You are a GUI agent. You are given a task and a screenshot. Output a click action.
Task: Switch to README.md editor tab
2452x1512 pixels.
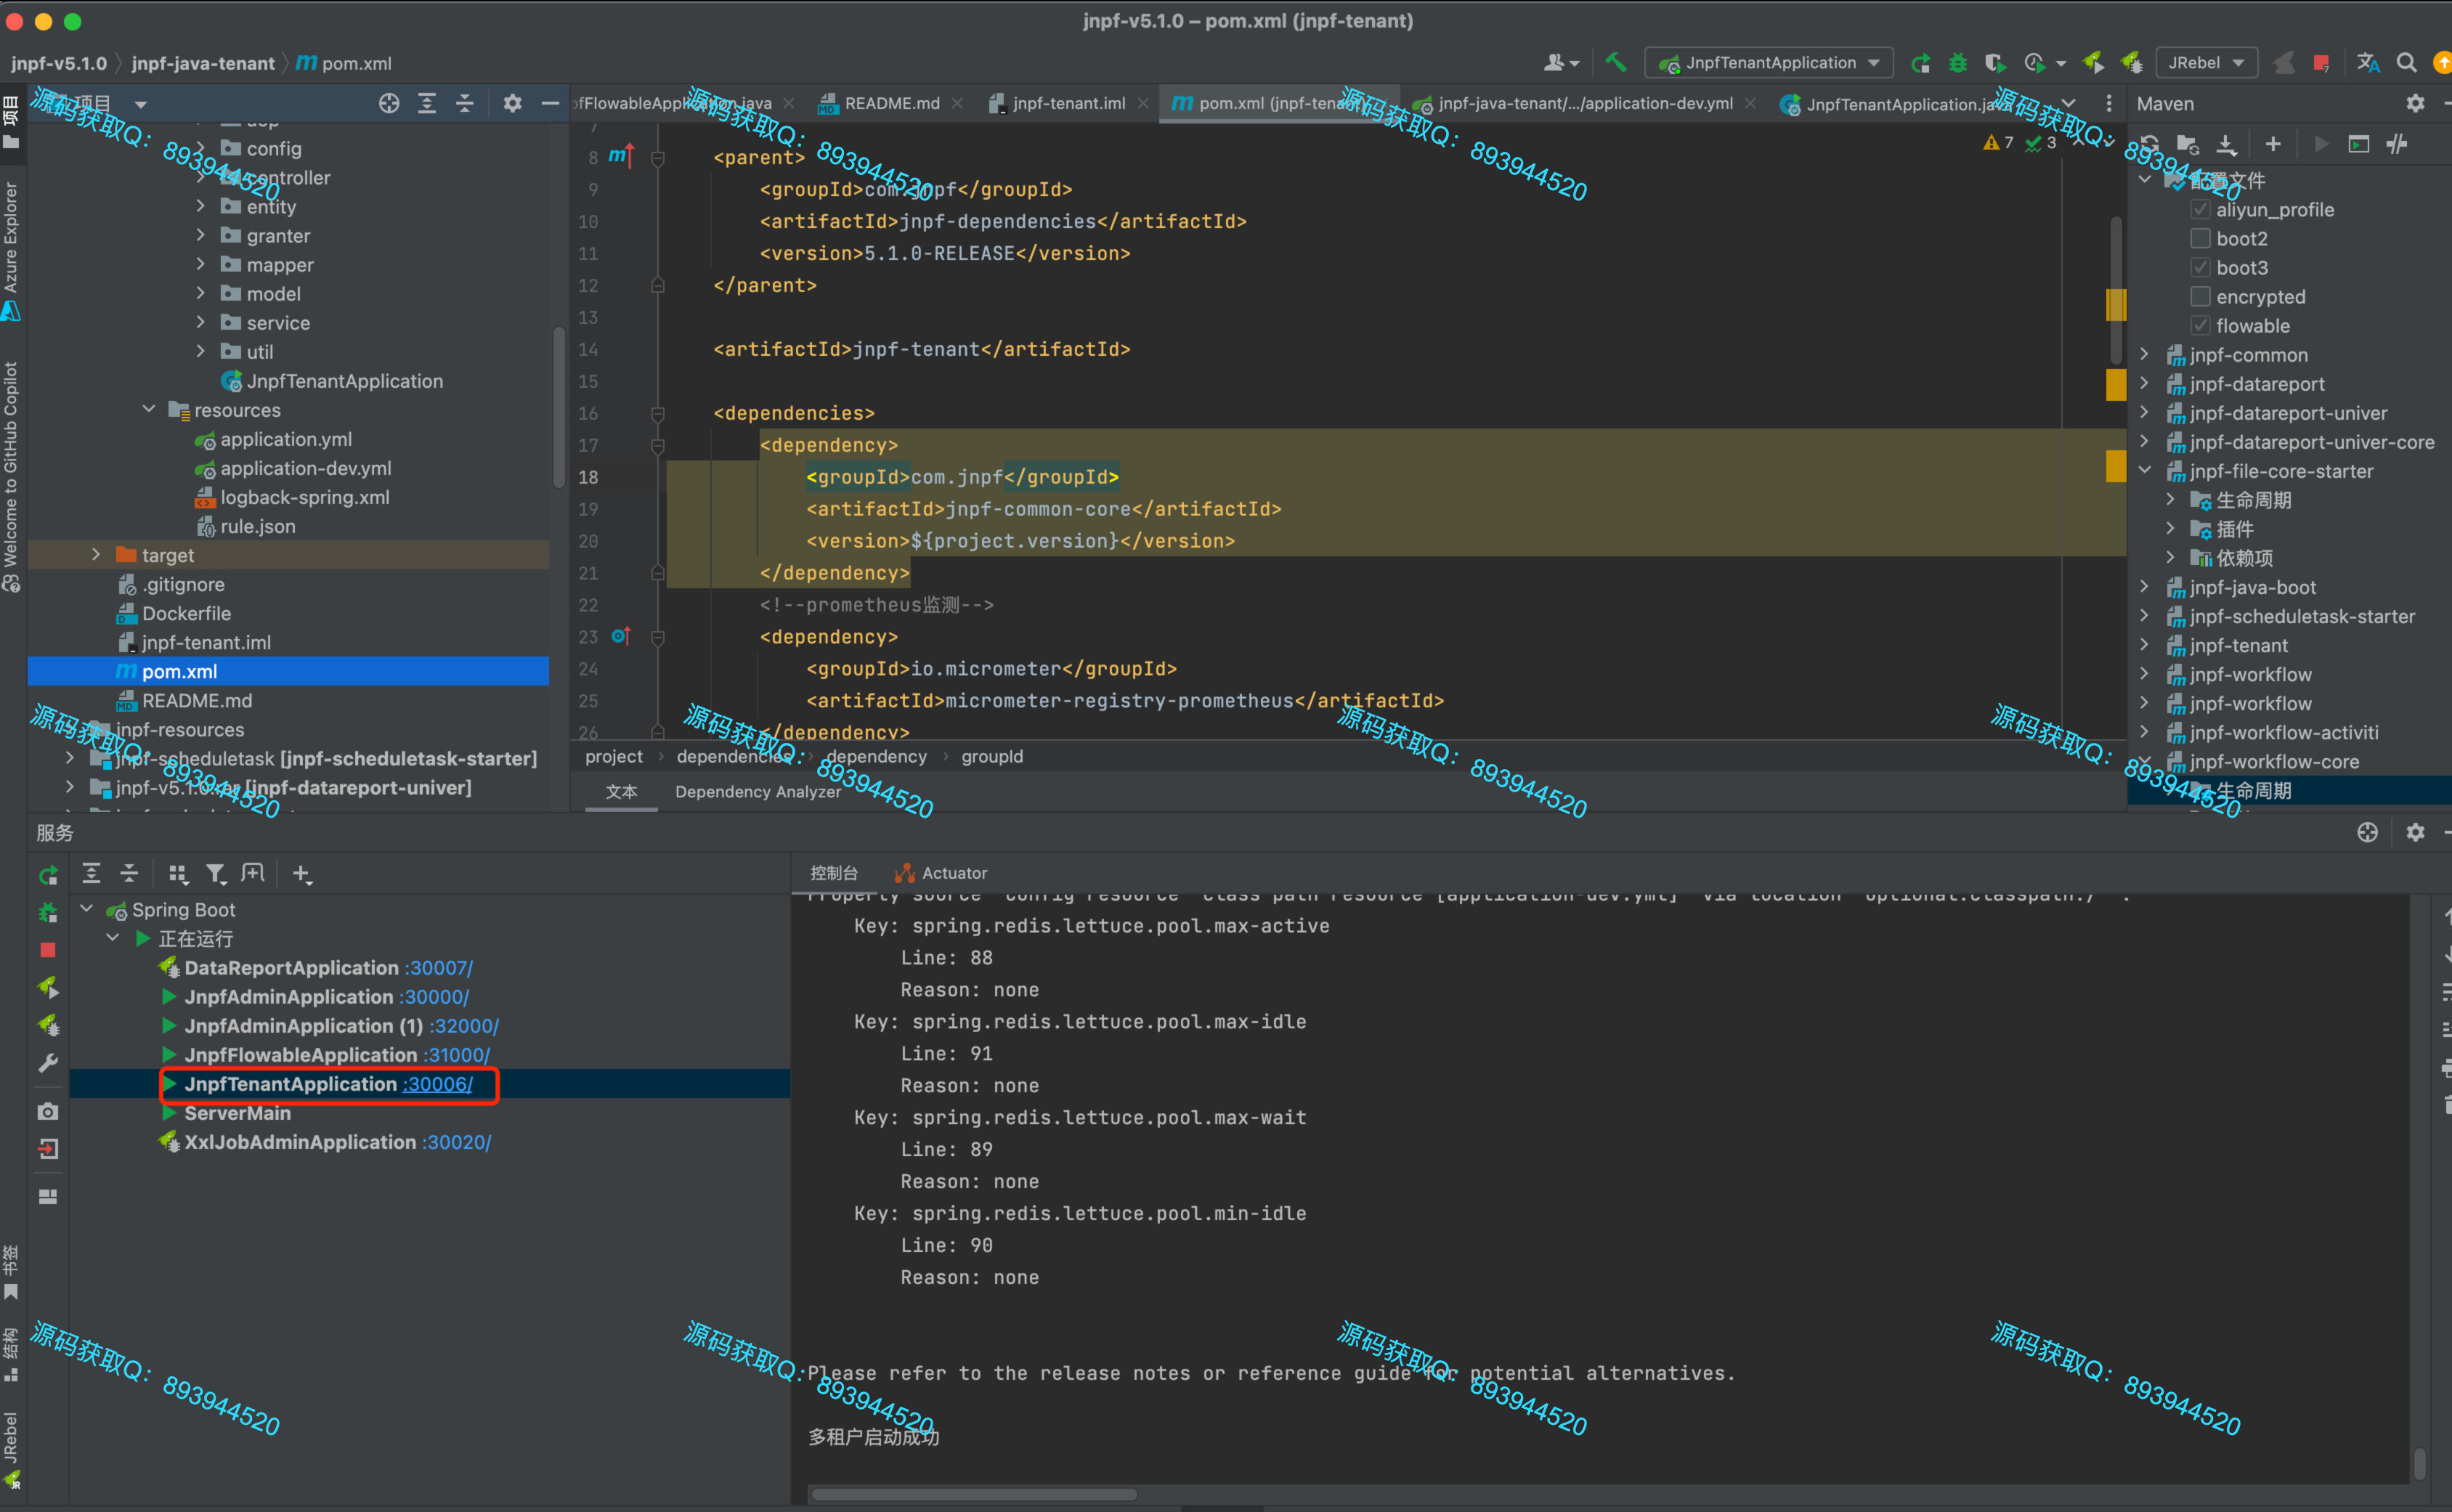tap(890, 103)
